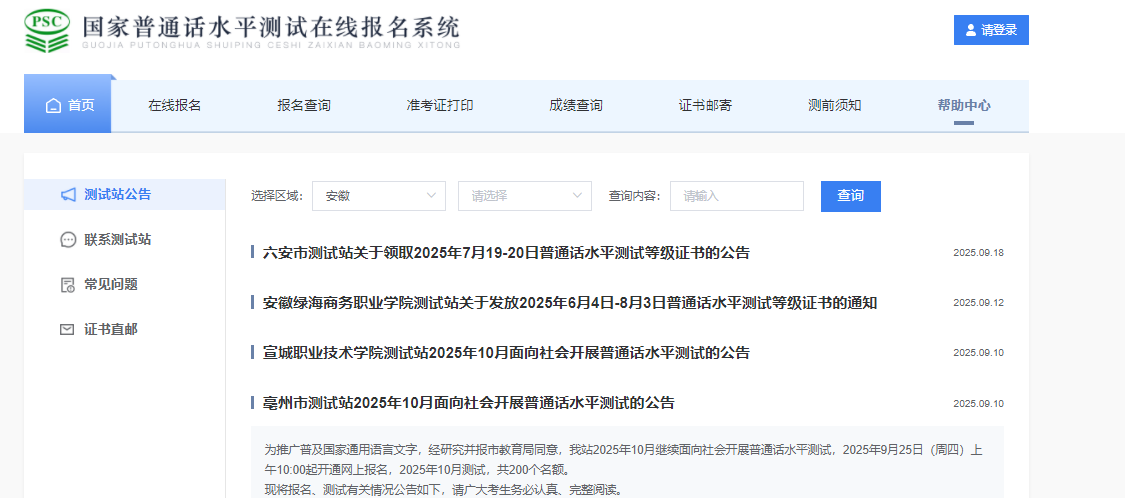Click the 请登录 login button
Image resolution: width=1125 pixels, height=498 pixels.
click(991, 31)
